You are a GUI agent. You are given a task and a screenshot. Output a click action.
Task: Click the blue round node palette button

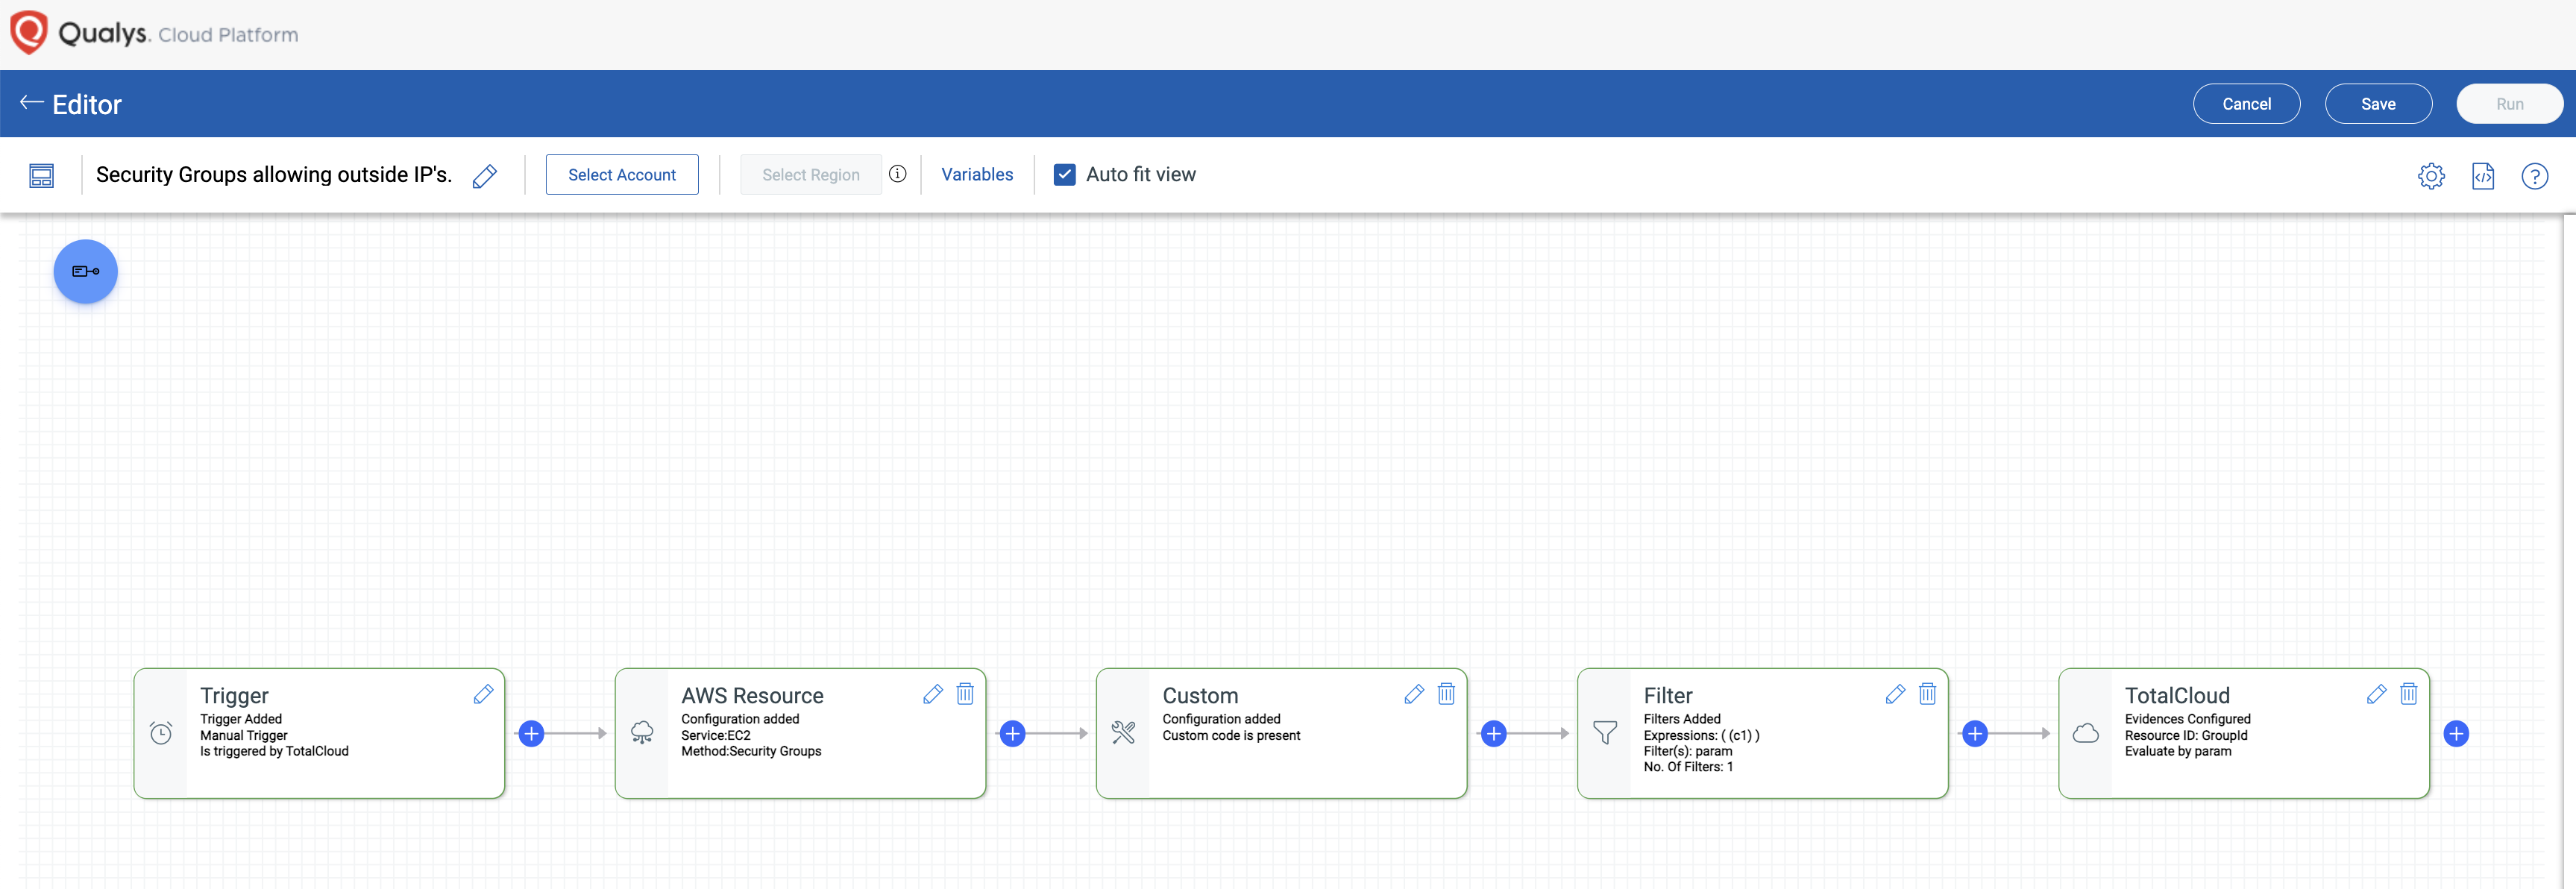coord(86,271)
